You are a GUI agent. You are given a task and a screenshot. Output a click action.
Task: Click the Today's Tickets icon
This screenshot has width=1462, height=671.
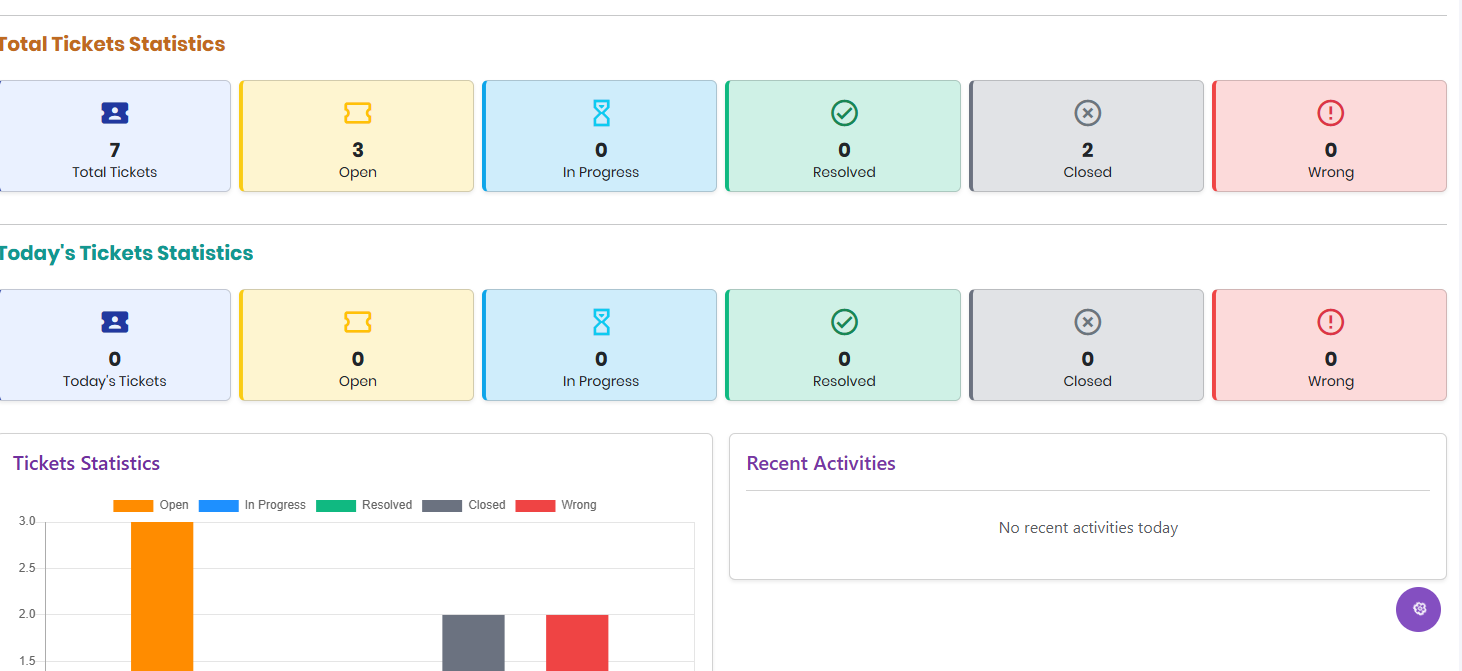(x=115, y=322)
